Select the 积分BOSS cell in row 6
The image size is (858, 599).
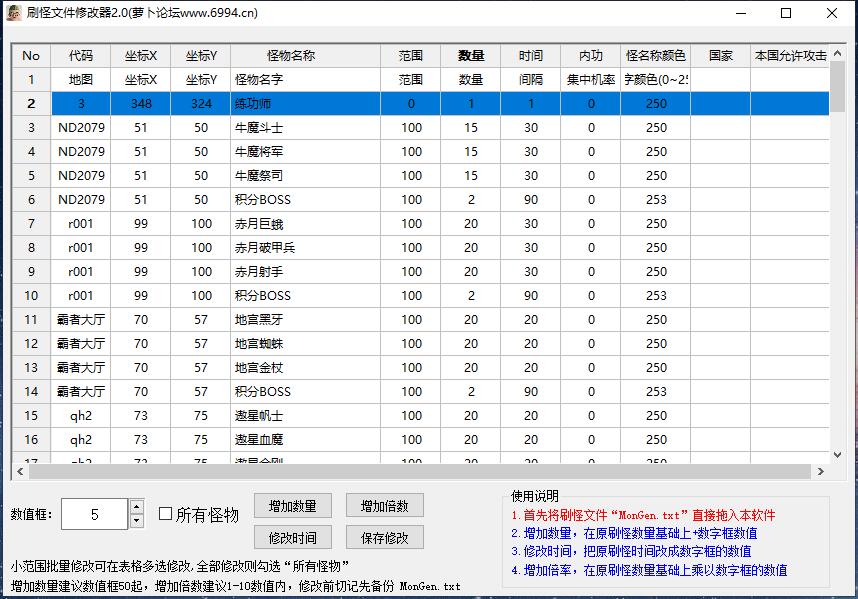(x=305, y=200)
